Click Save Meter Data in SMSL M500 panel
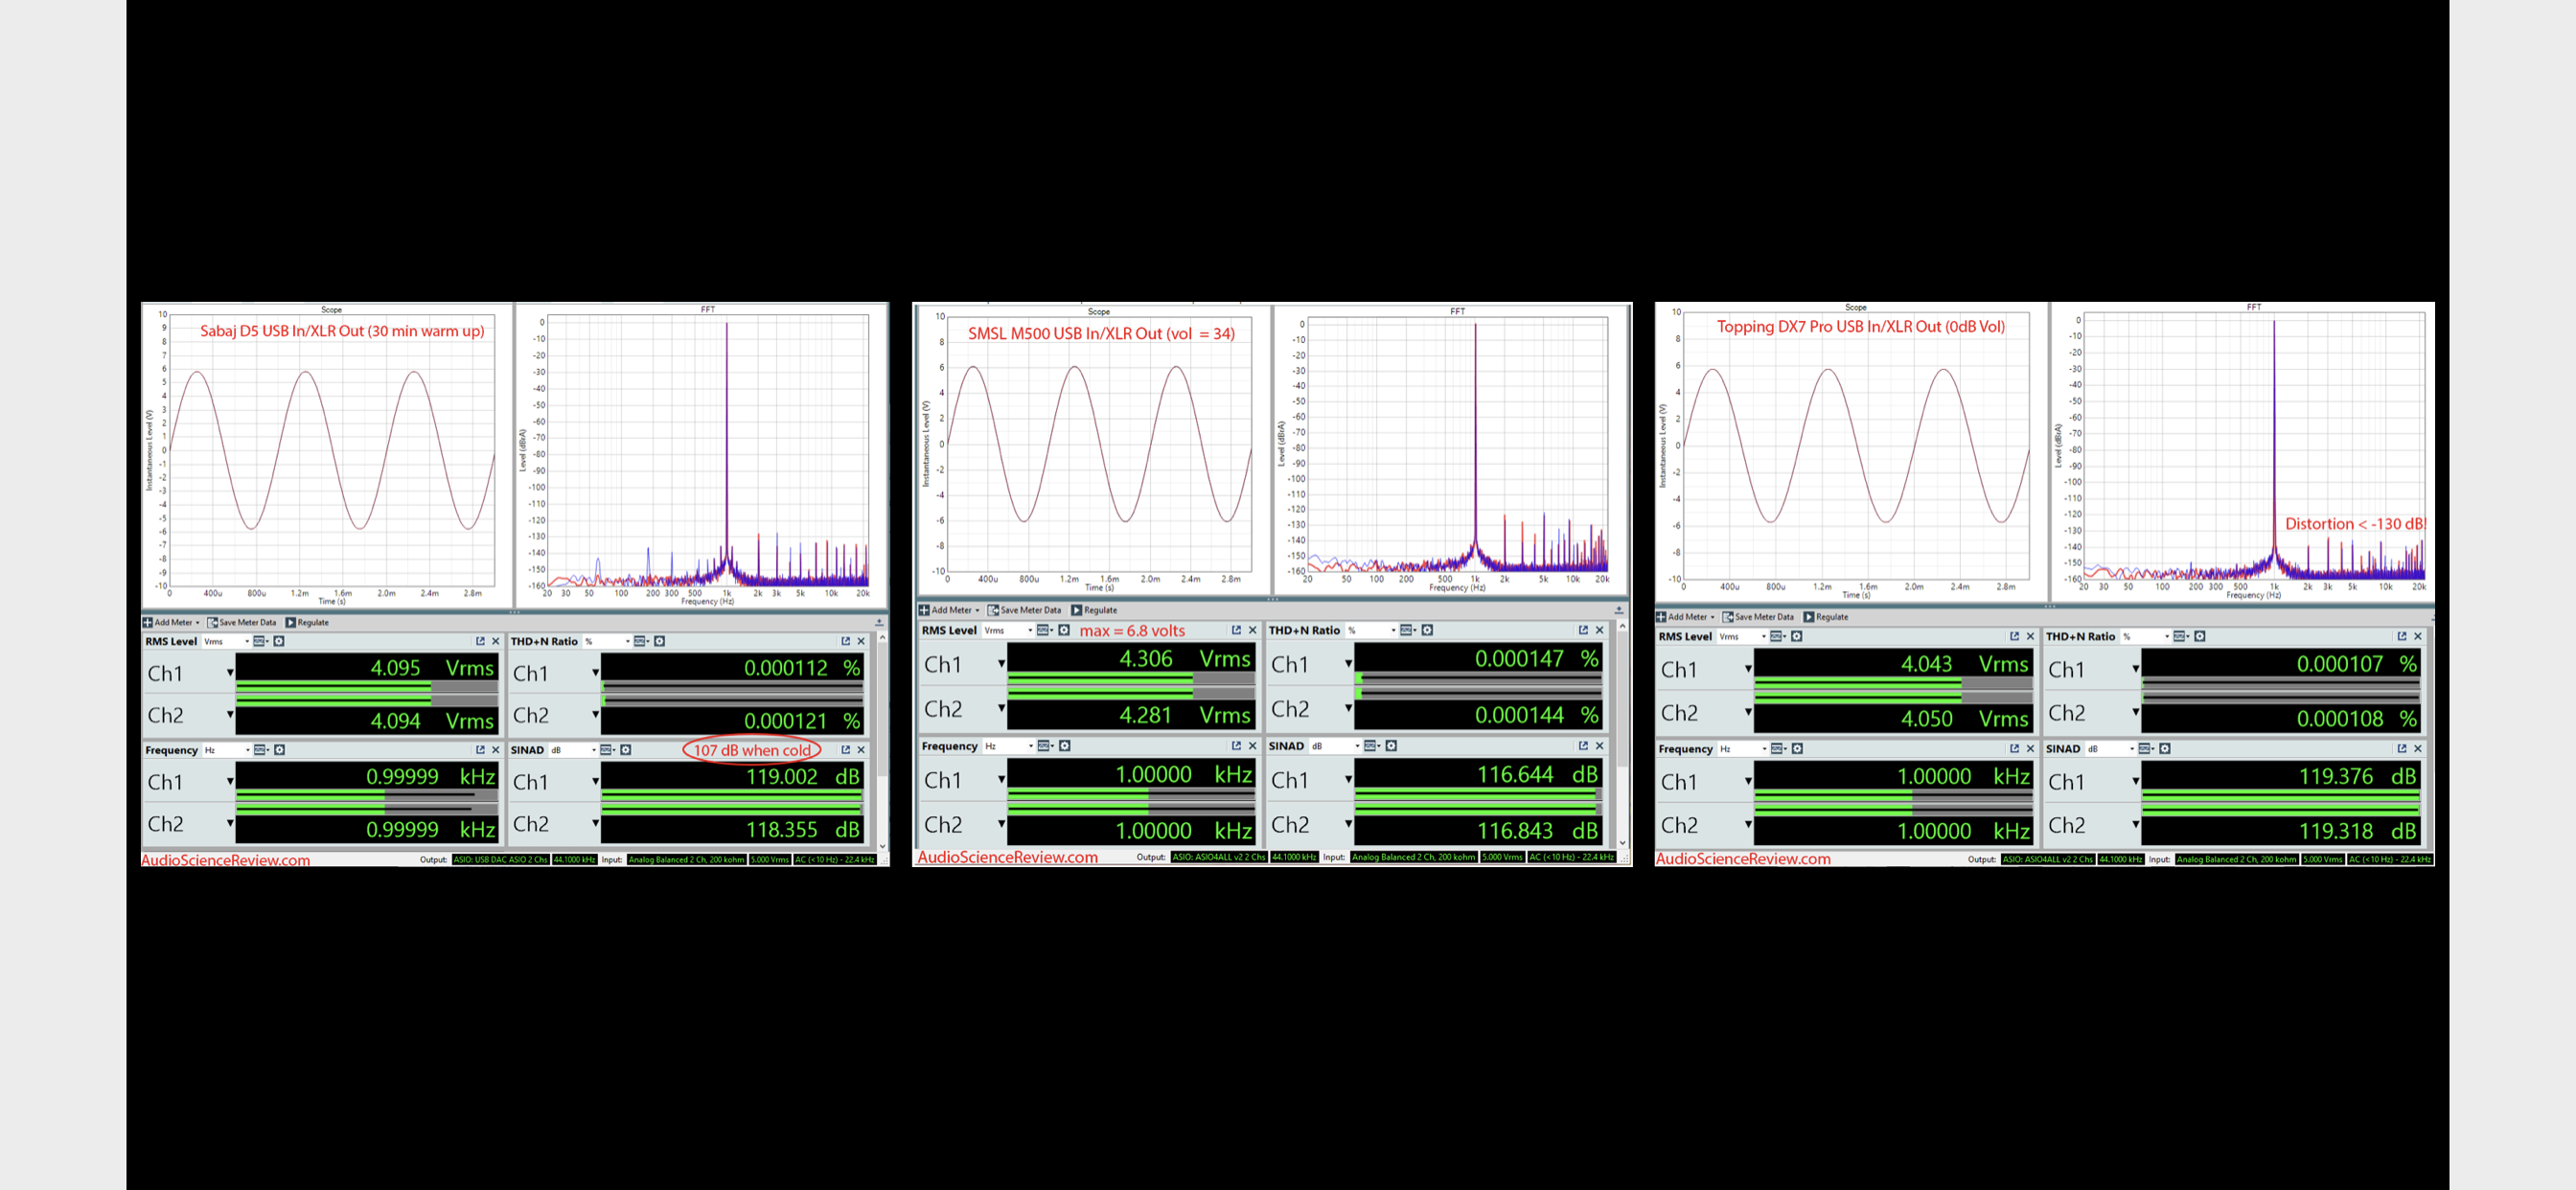Screen dimensions: 2576x1190 pos(1024,610)
